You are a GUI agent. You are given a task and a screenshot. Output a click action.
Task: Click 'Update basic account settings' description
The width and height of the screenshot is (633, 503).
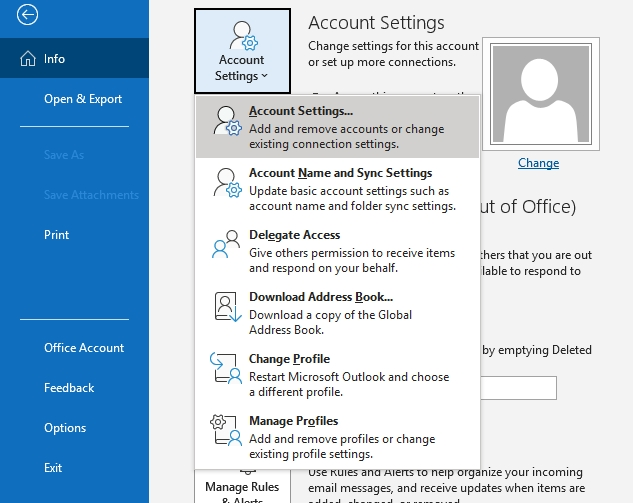click(352, 198)
